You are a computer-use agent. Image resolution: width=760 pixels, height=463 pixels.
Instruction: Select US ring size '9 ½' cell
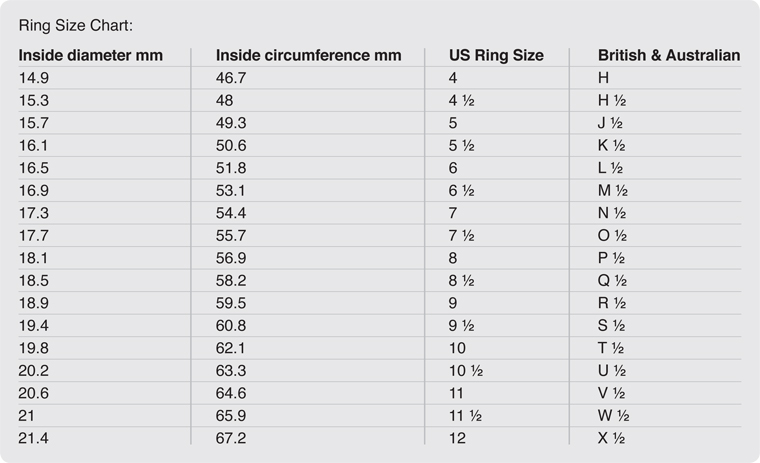pyautogui.click(x=461, y=325)
